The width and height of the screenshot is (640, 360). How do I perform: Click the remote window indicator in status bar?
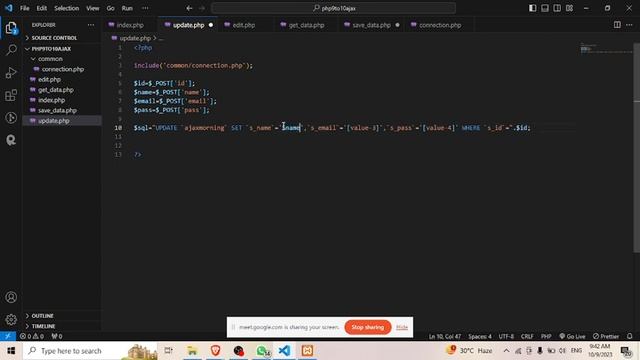tap(8, 336)
